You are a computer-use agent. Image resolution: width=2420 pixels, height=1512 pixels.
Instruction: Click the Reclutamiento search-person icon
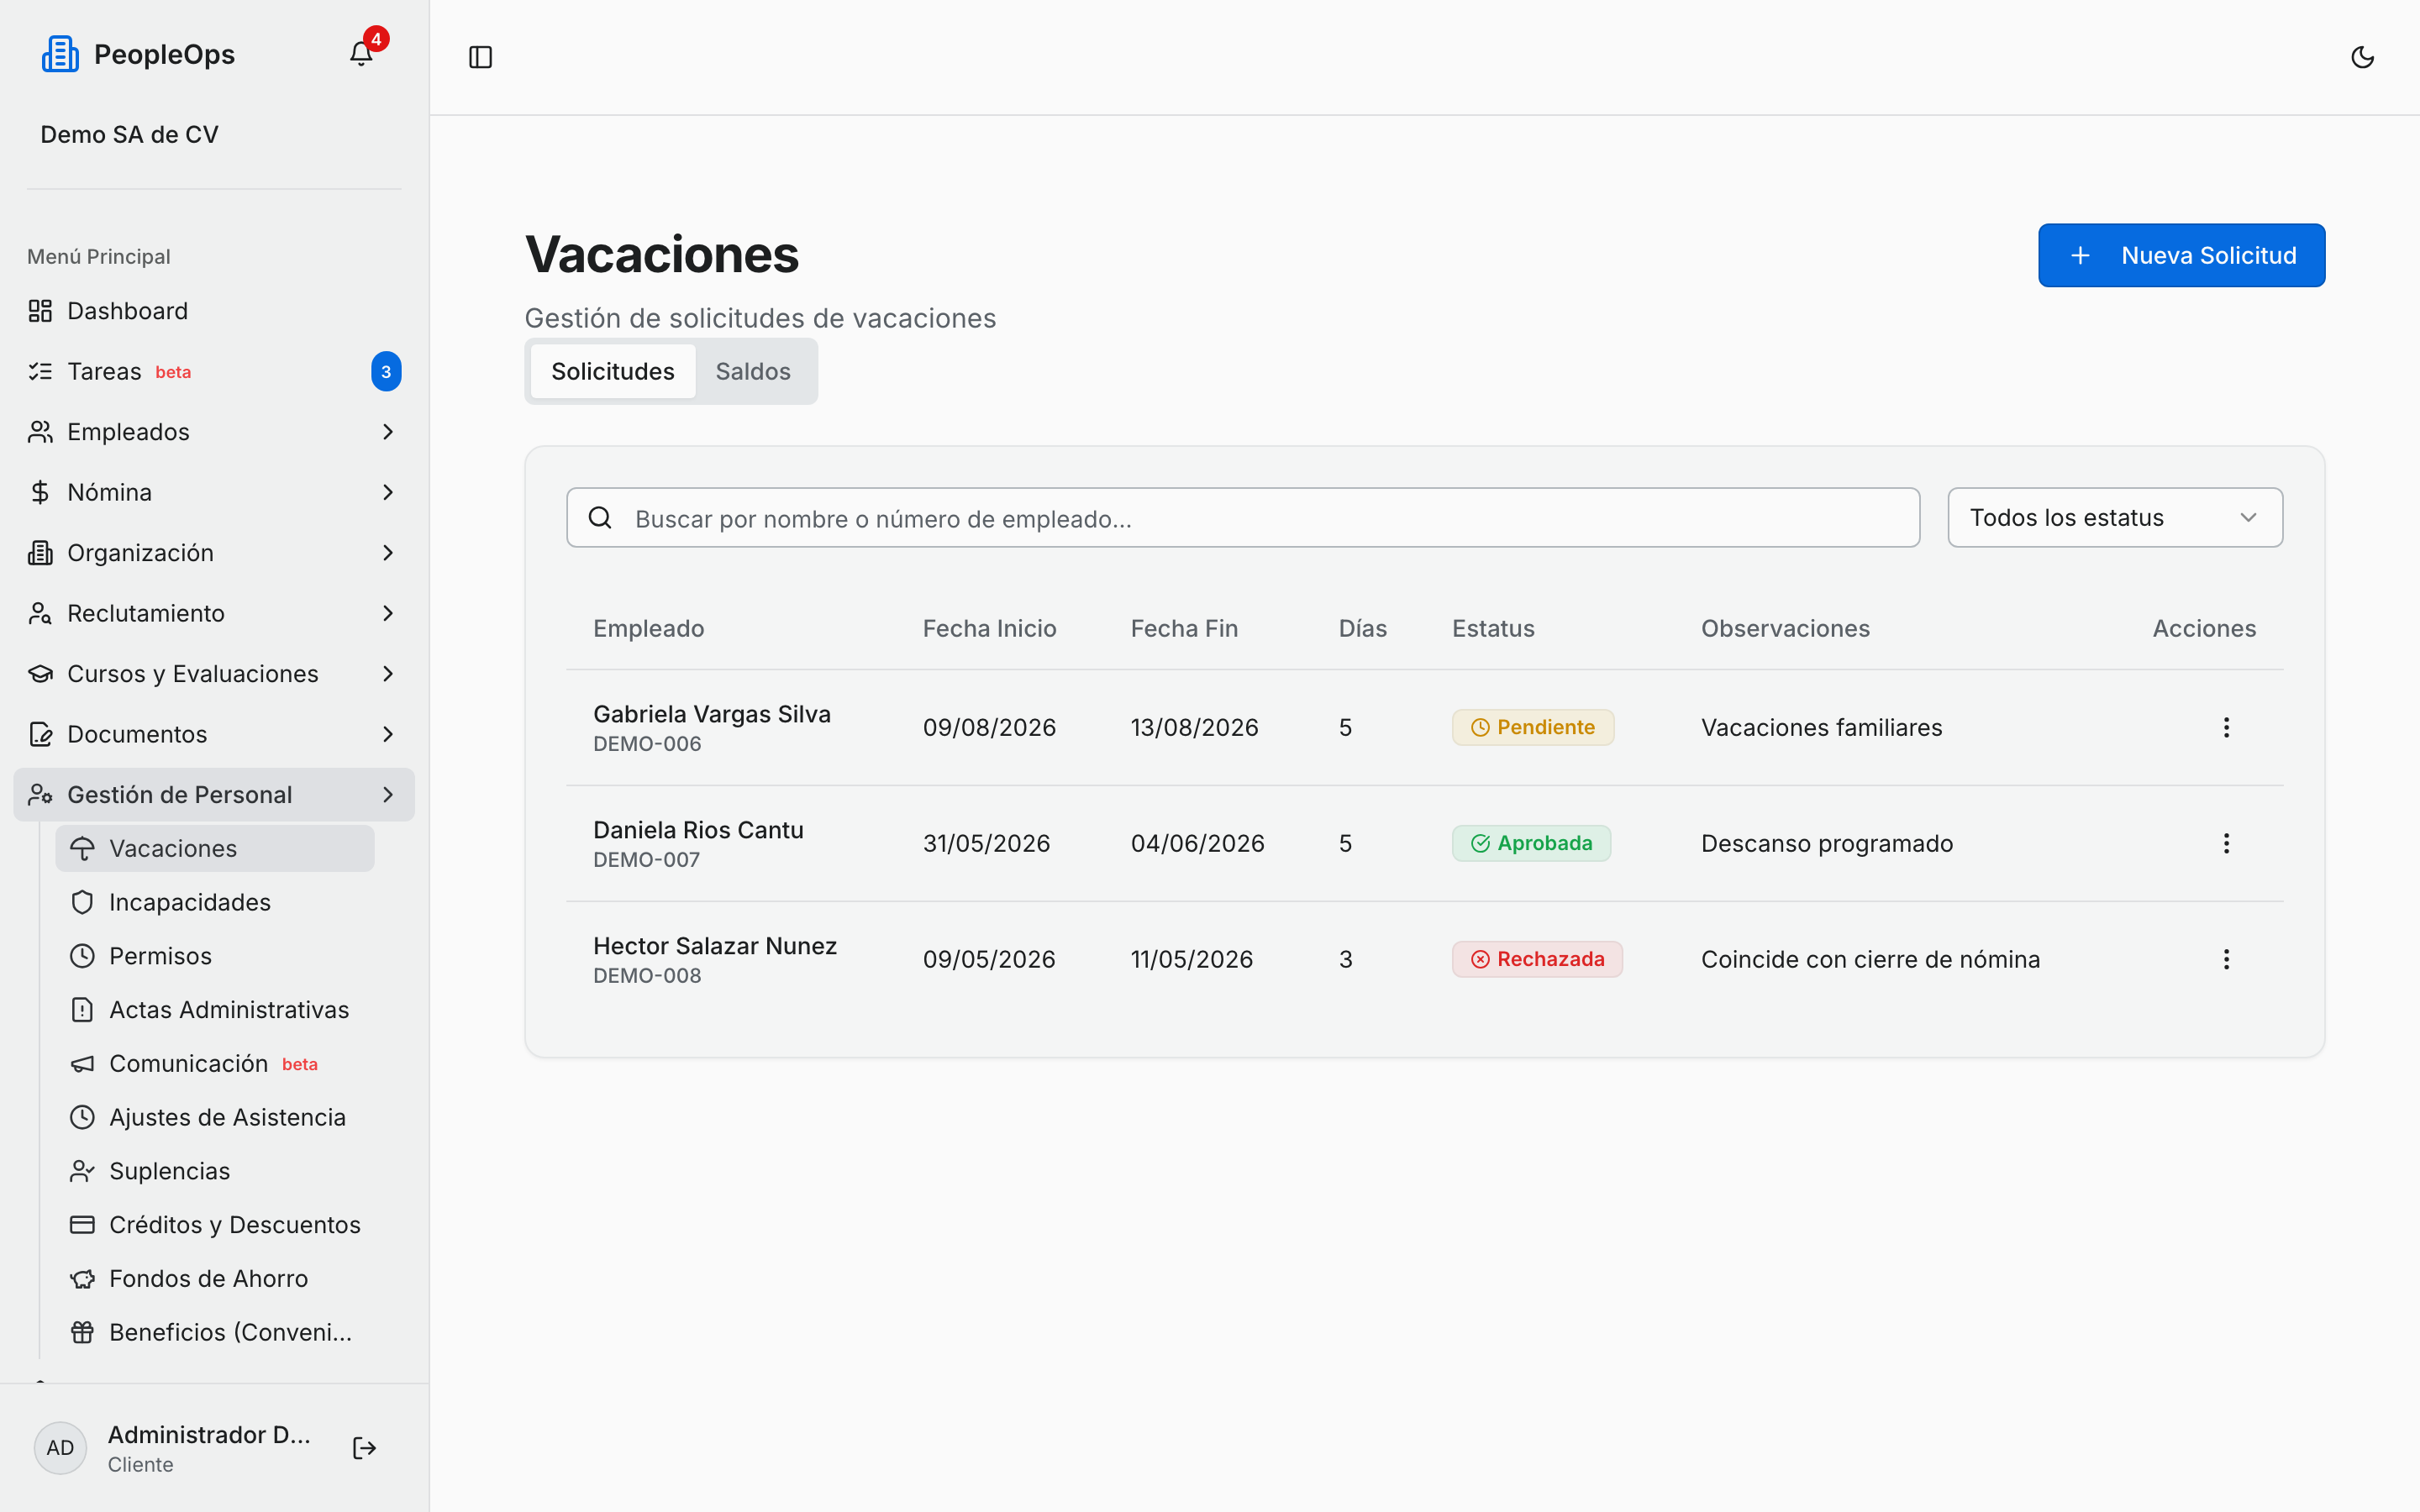[40, 613]
